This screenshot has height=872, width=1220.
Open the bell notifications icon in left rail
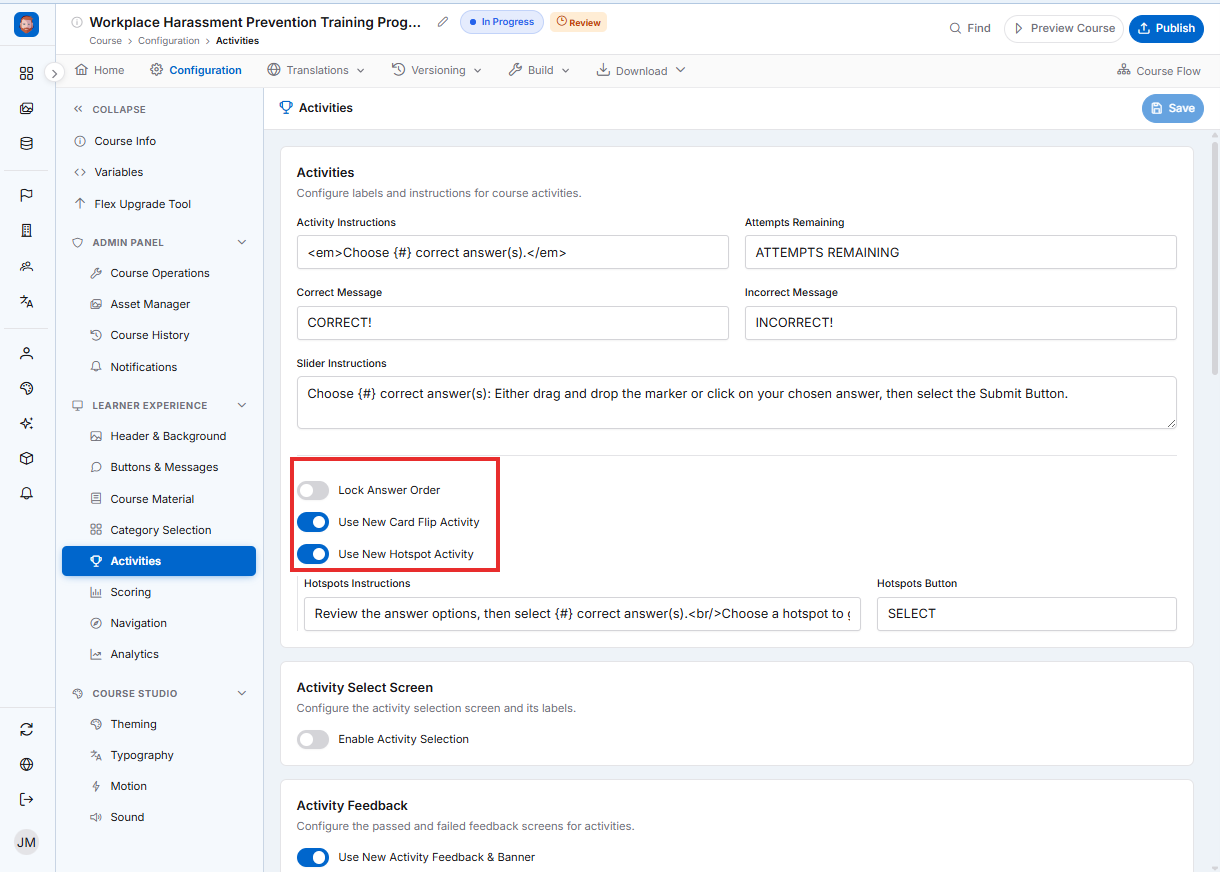click(27, 493)
